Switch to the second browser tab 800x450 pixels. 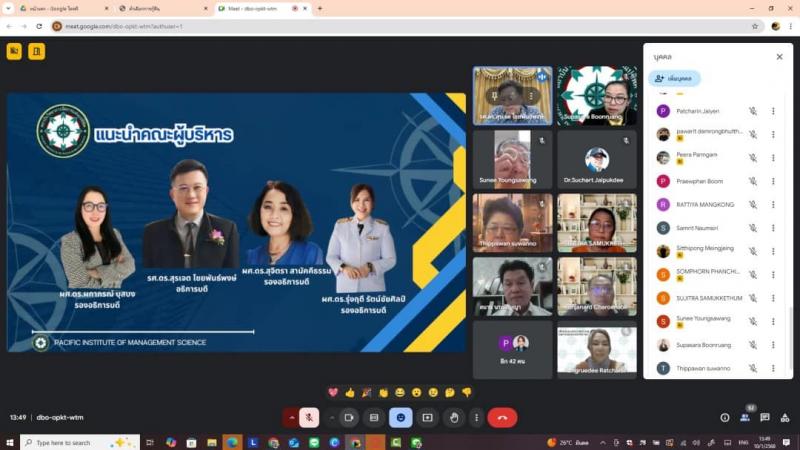coord(163,9)
